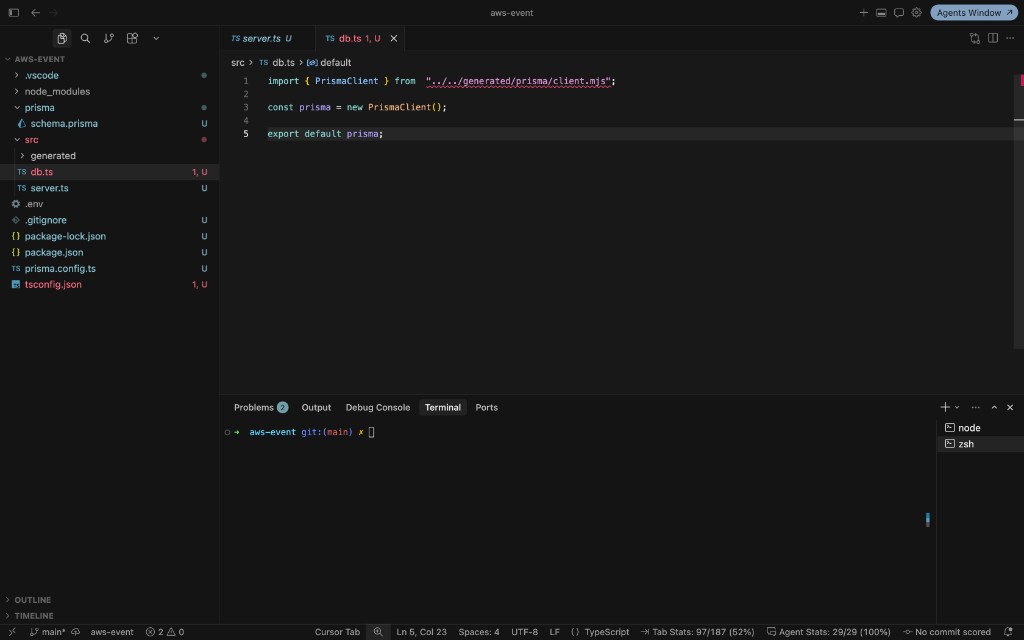The height and width of the screenshot is (640, 1024).
Task: Click the zoom magnifier in the status bar
Action: (x=378, y=632)
